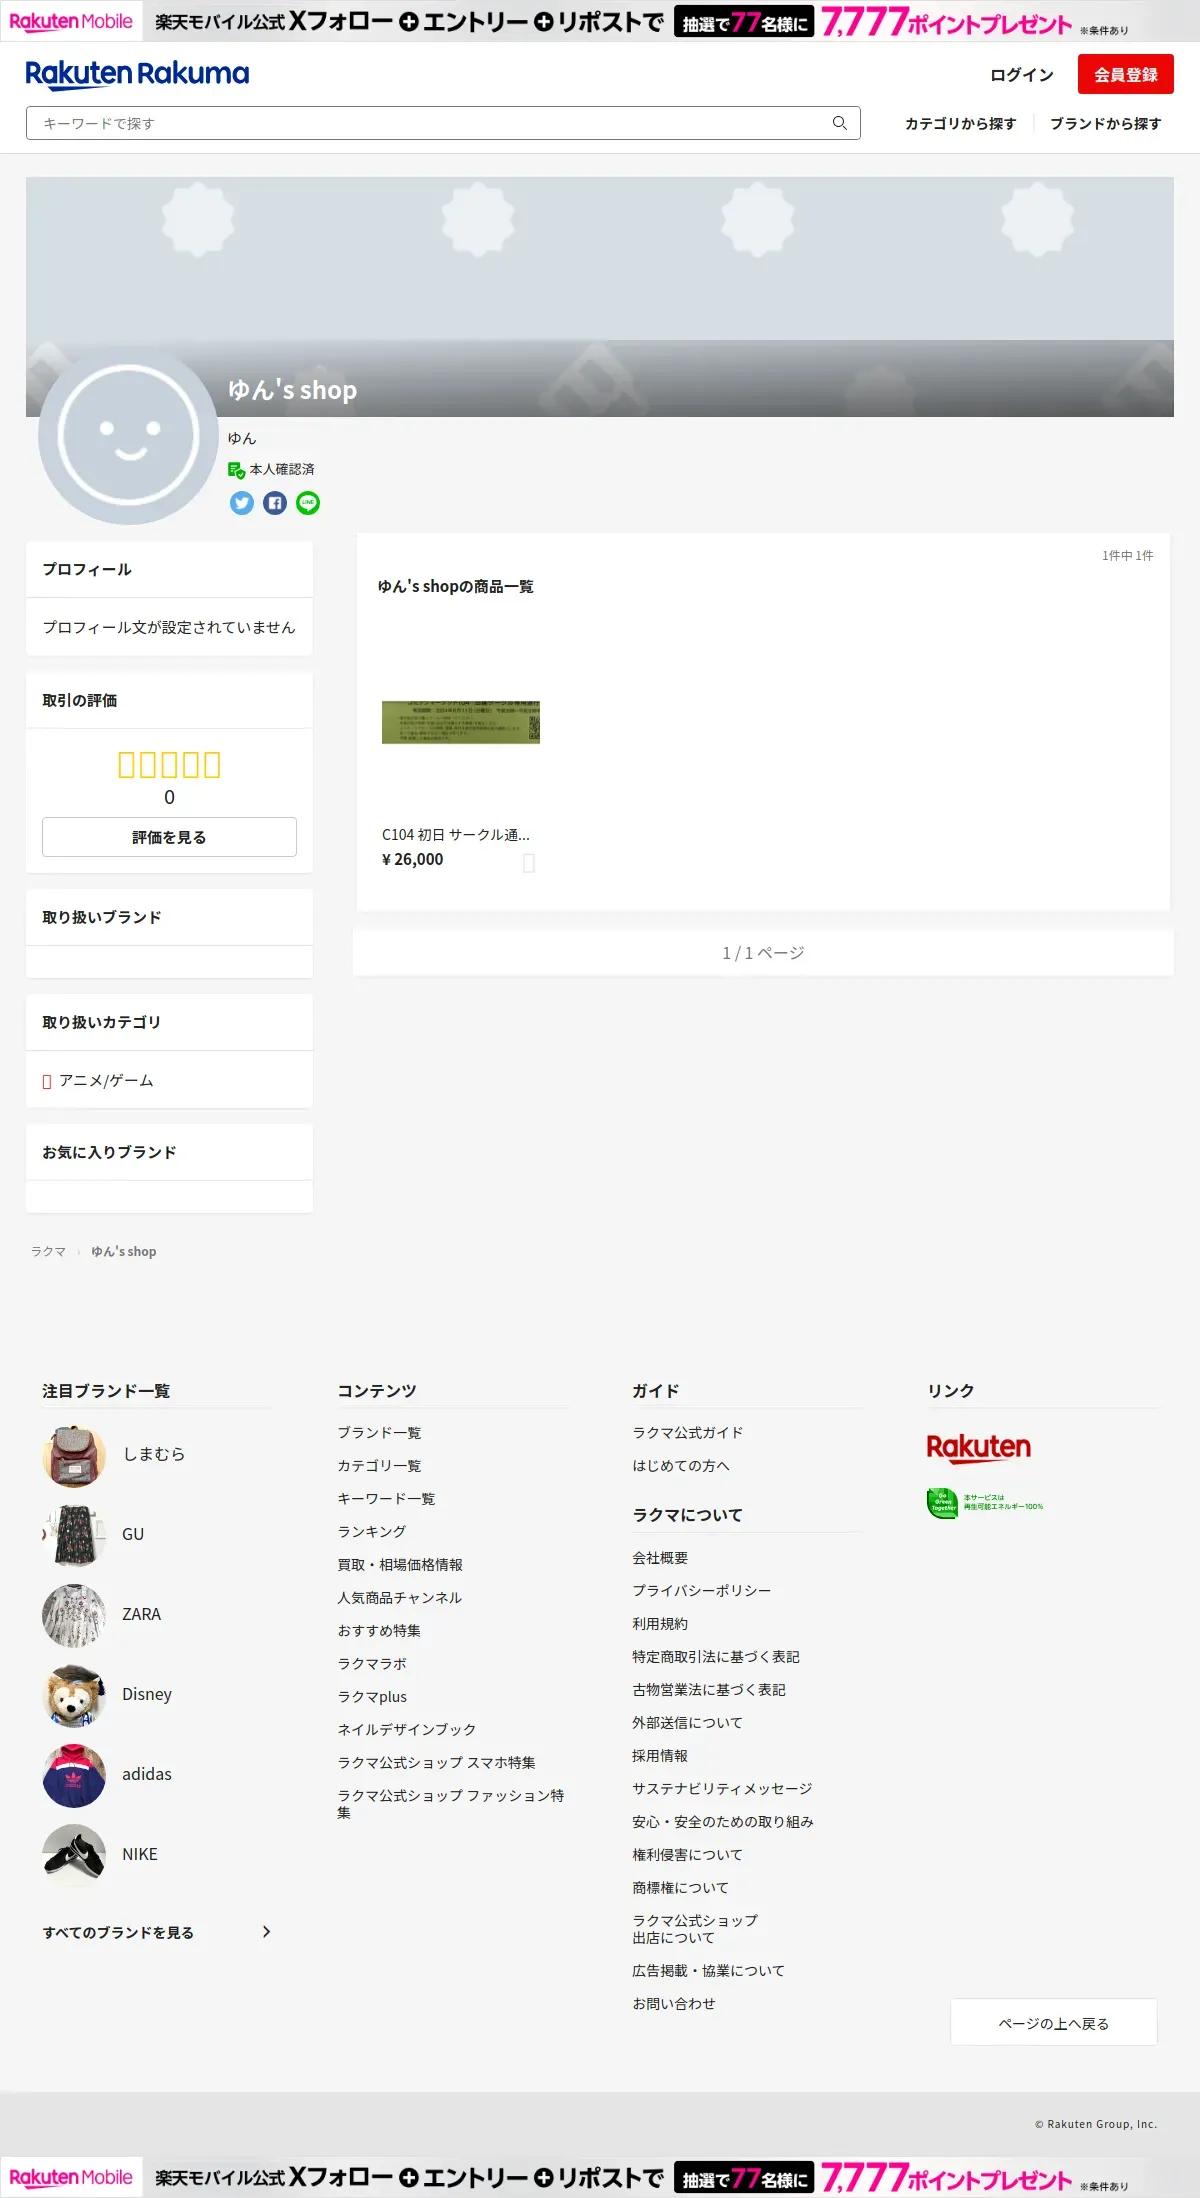Click the C104 初日 サークル通... title
Viewport: 1200px width, 2198px height.
[456, 835]
